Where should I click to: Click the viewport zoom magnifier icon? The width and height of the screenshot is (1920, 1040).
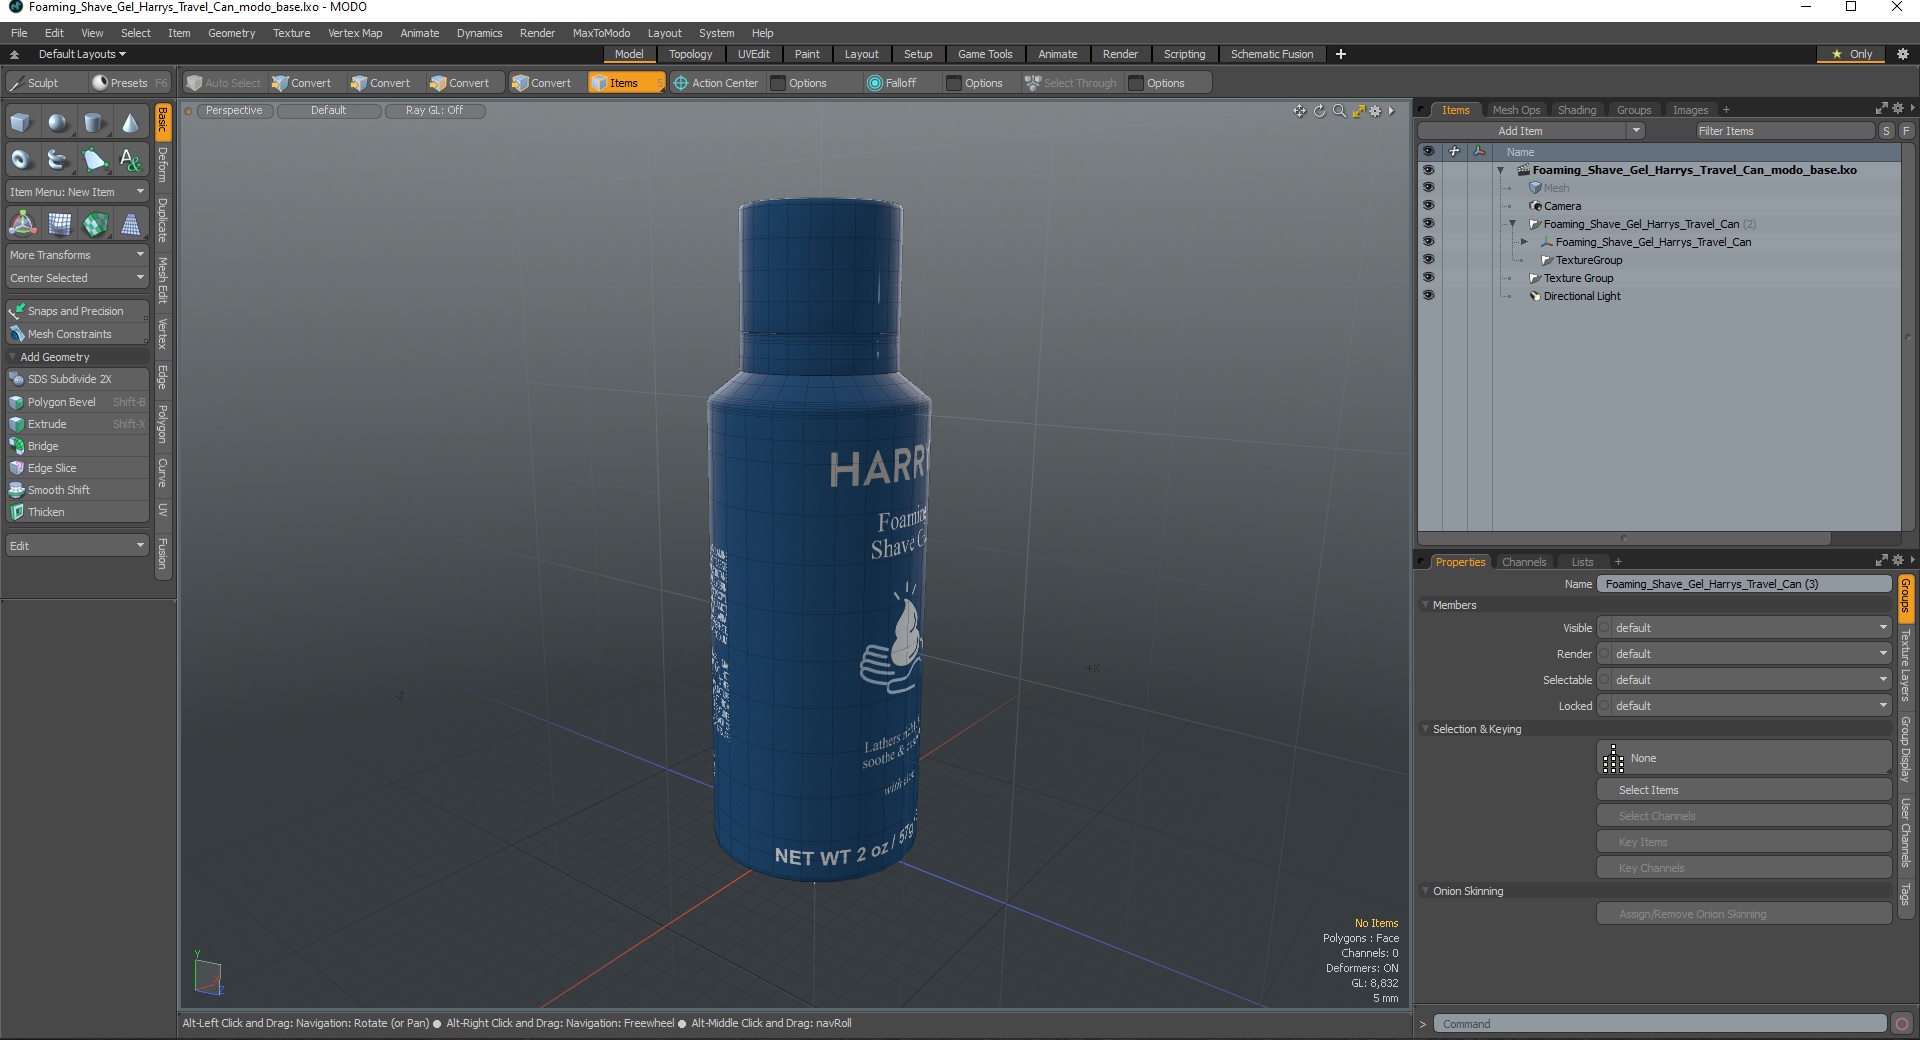1339,111
